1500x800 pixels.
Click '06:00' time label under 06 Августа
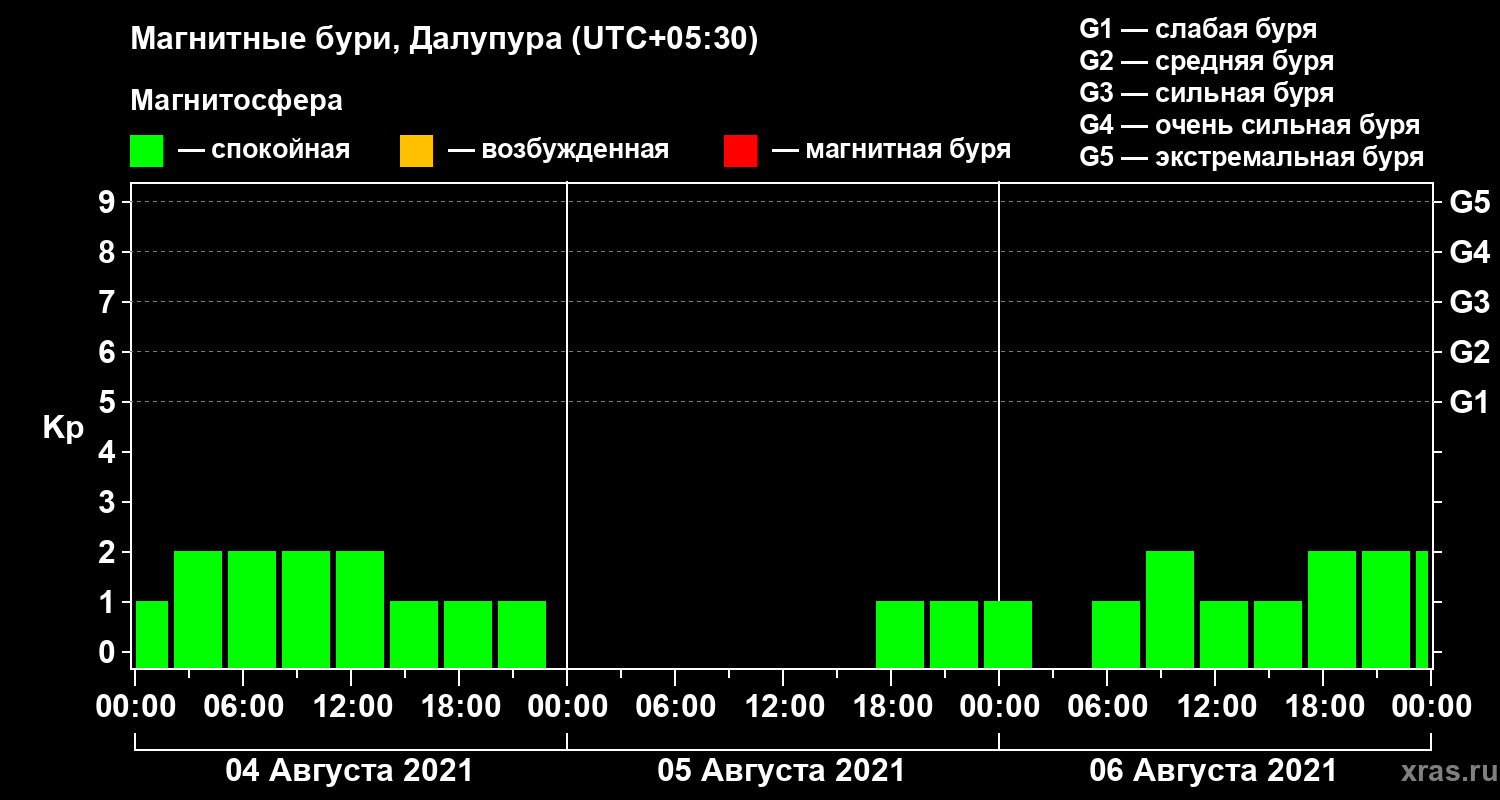click(x=1107, y=707)
